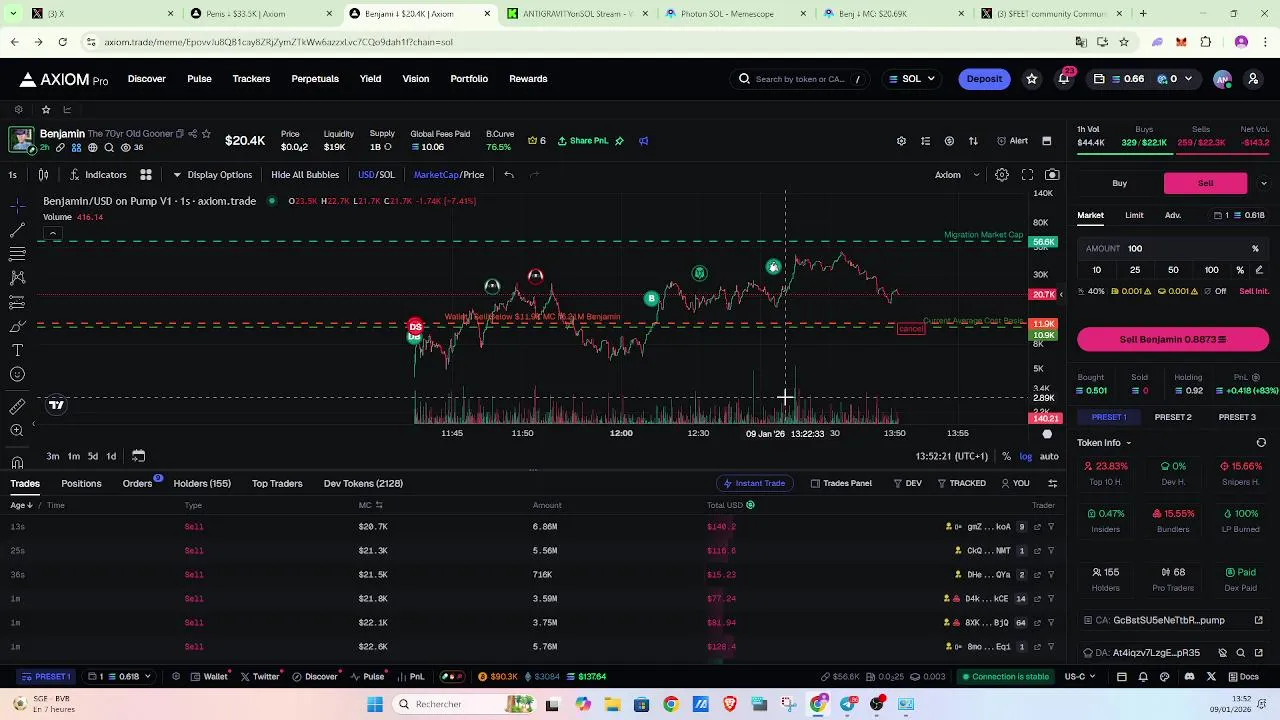Click the megaphone icon near Share PnL
The height and width of the screenshot is (720, 1280).
[643, 141]
